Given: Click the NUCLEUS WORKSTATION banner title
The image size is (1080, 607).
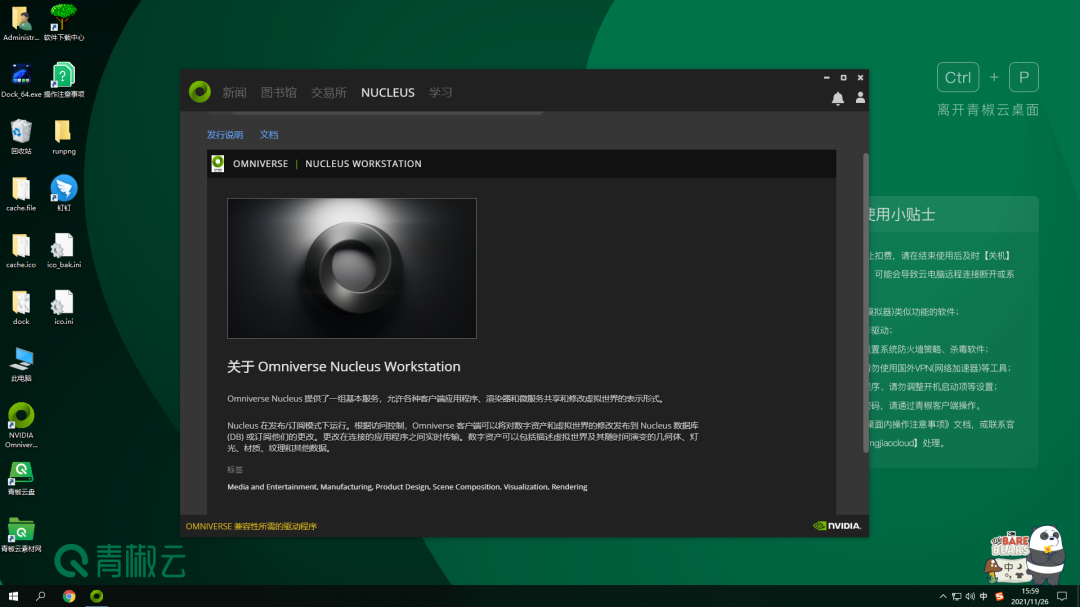Looking at the screenshot, I should point(363,163).
